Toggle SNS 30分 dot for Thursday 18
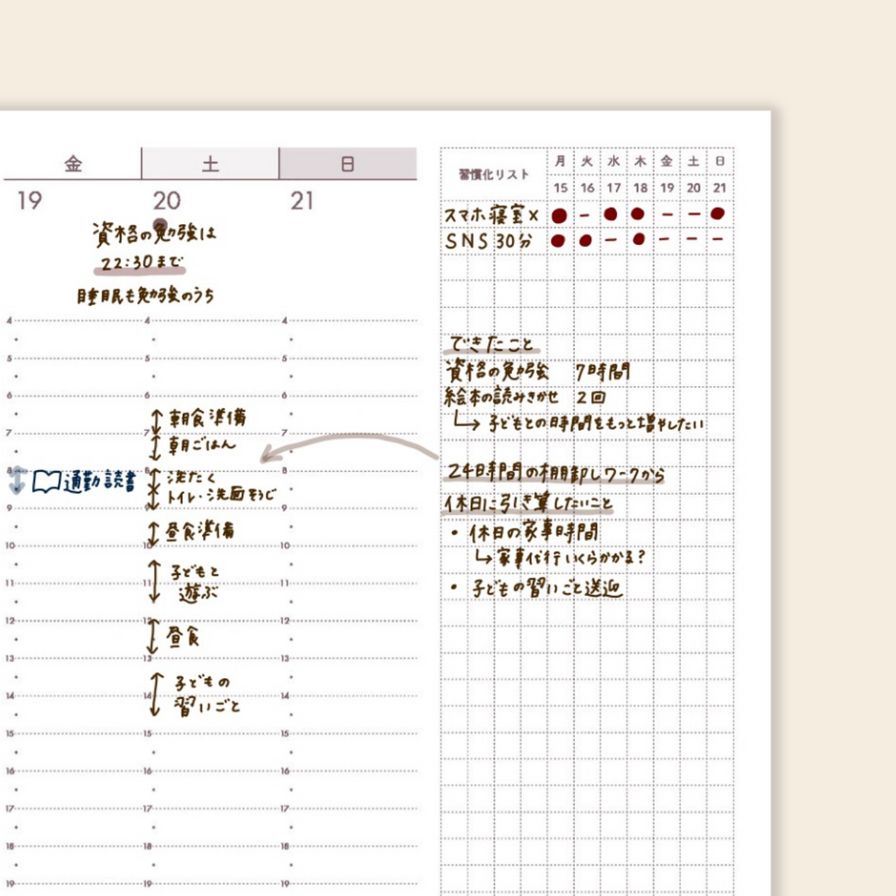The image size is (896, 896). click(x=639, y=241)
